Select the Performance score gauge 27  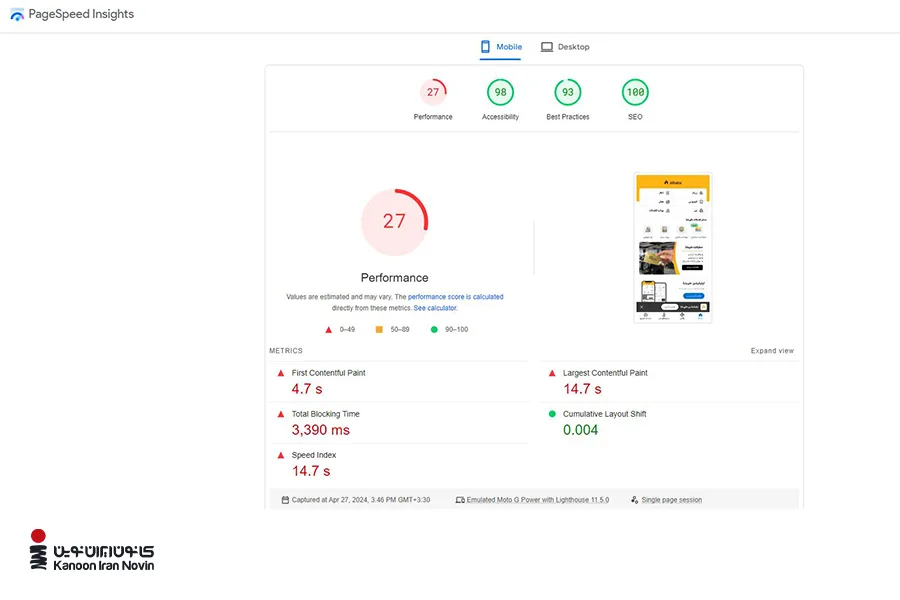pos(433,92)
